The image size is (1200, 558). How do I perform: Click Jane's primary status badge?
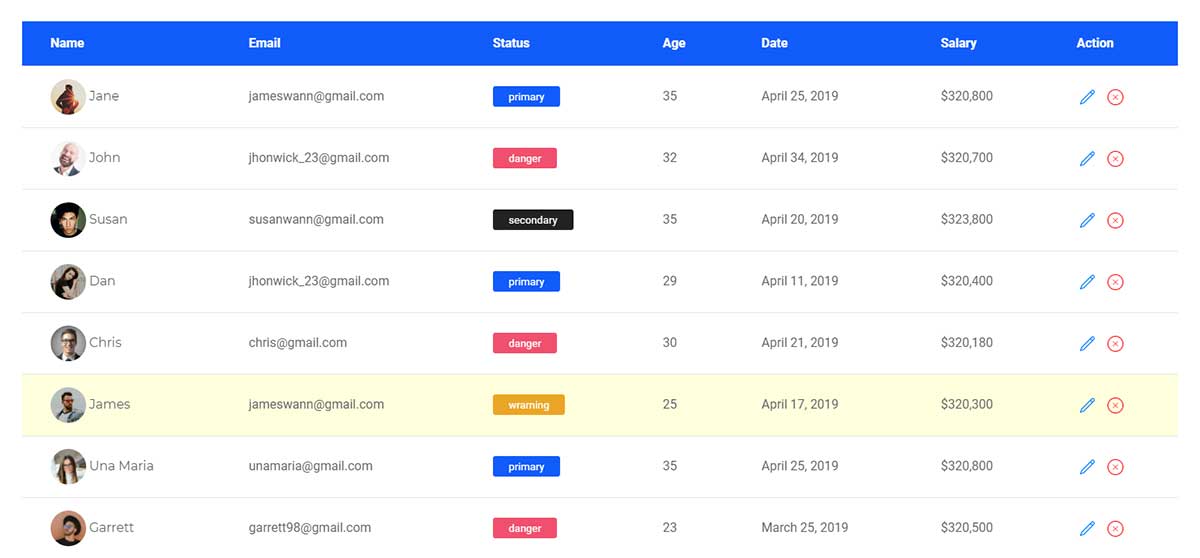(526, 97)
